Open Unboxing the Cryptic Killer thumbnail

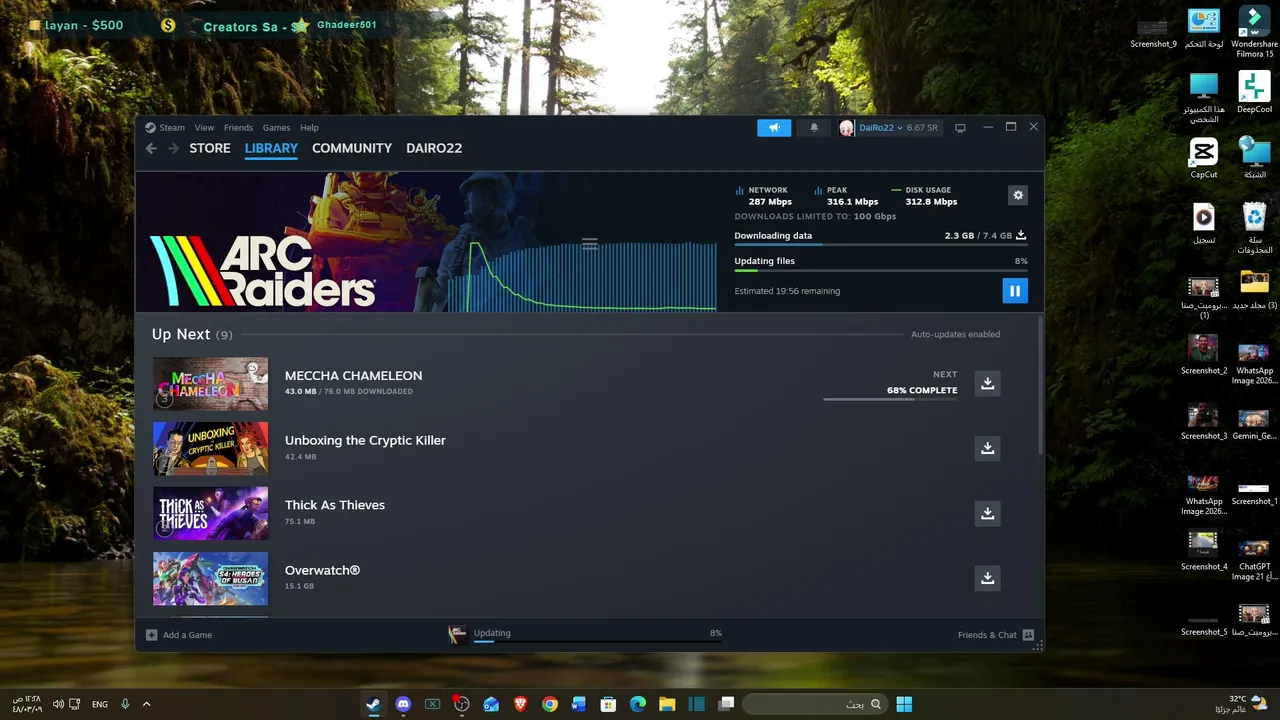coord(210,448)
